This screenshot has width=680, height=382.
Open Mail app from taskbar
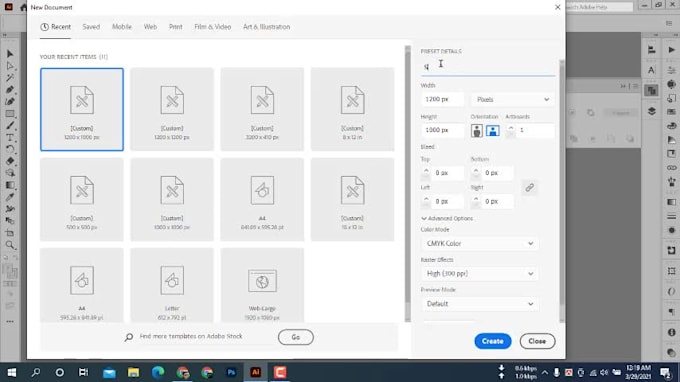tap(109, 372)
